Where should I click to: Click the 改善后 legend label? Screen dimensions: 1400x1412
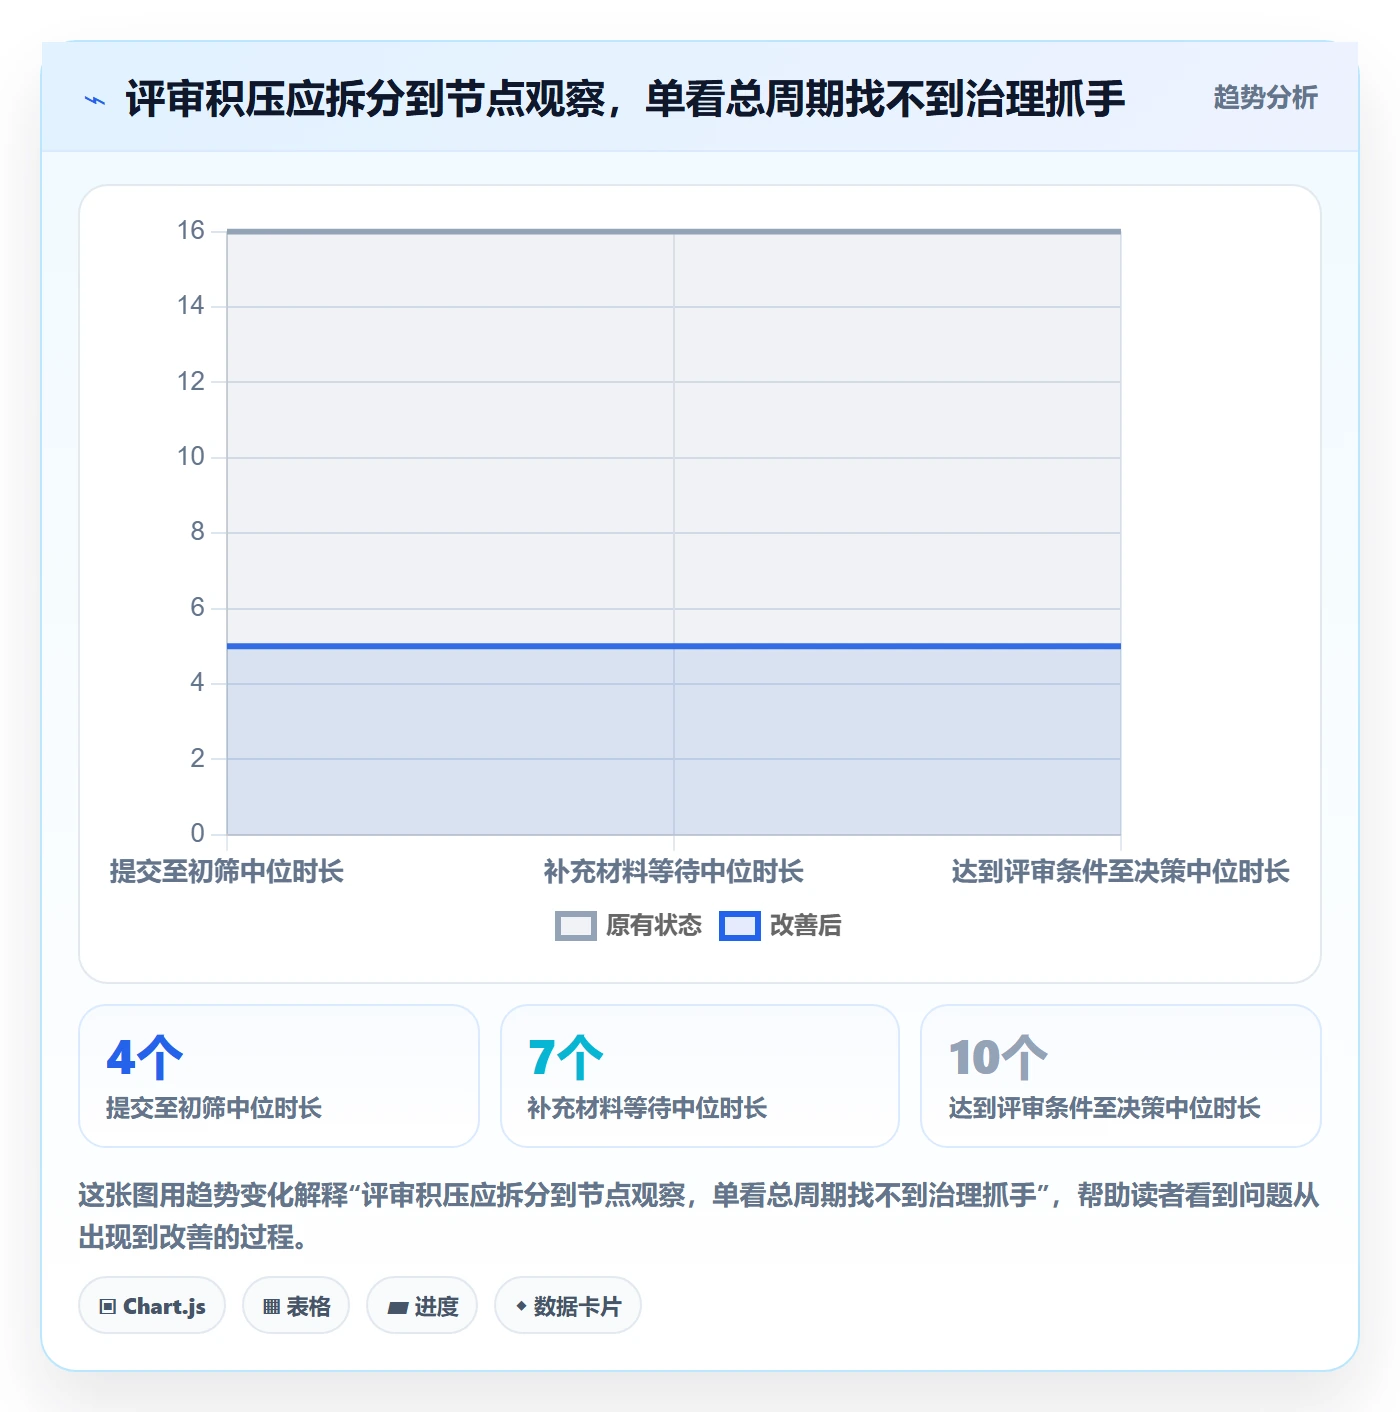coord(806,926)
